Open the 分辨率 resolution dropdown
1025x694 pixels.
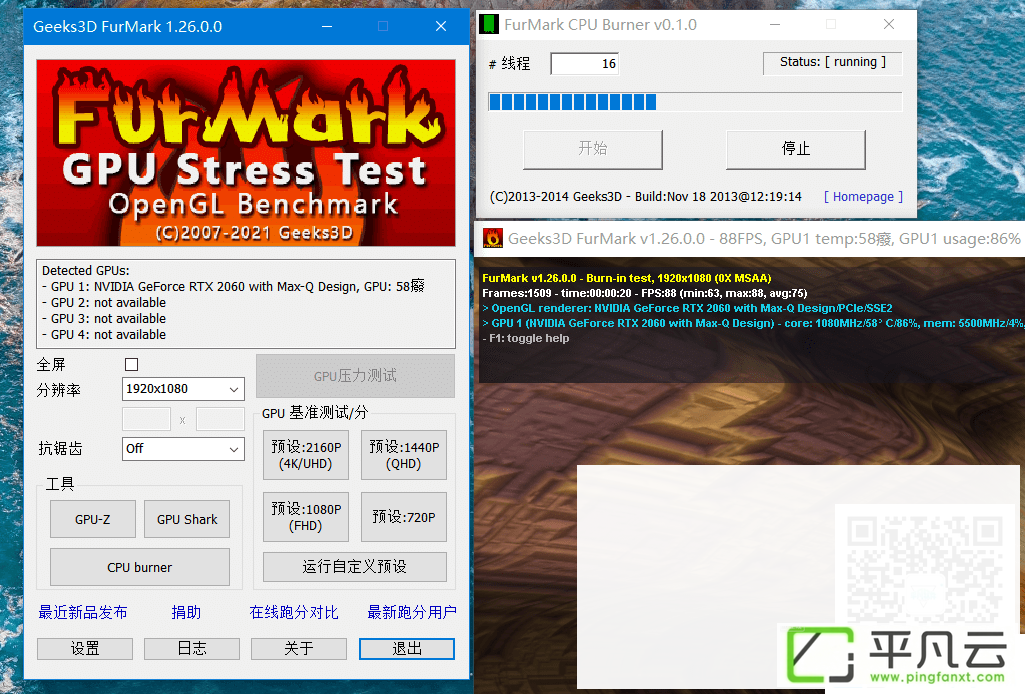tap(183, 389)
